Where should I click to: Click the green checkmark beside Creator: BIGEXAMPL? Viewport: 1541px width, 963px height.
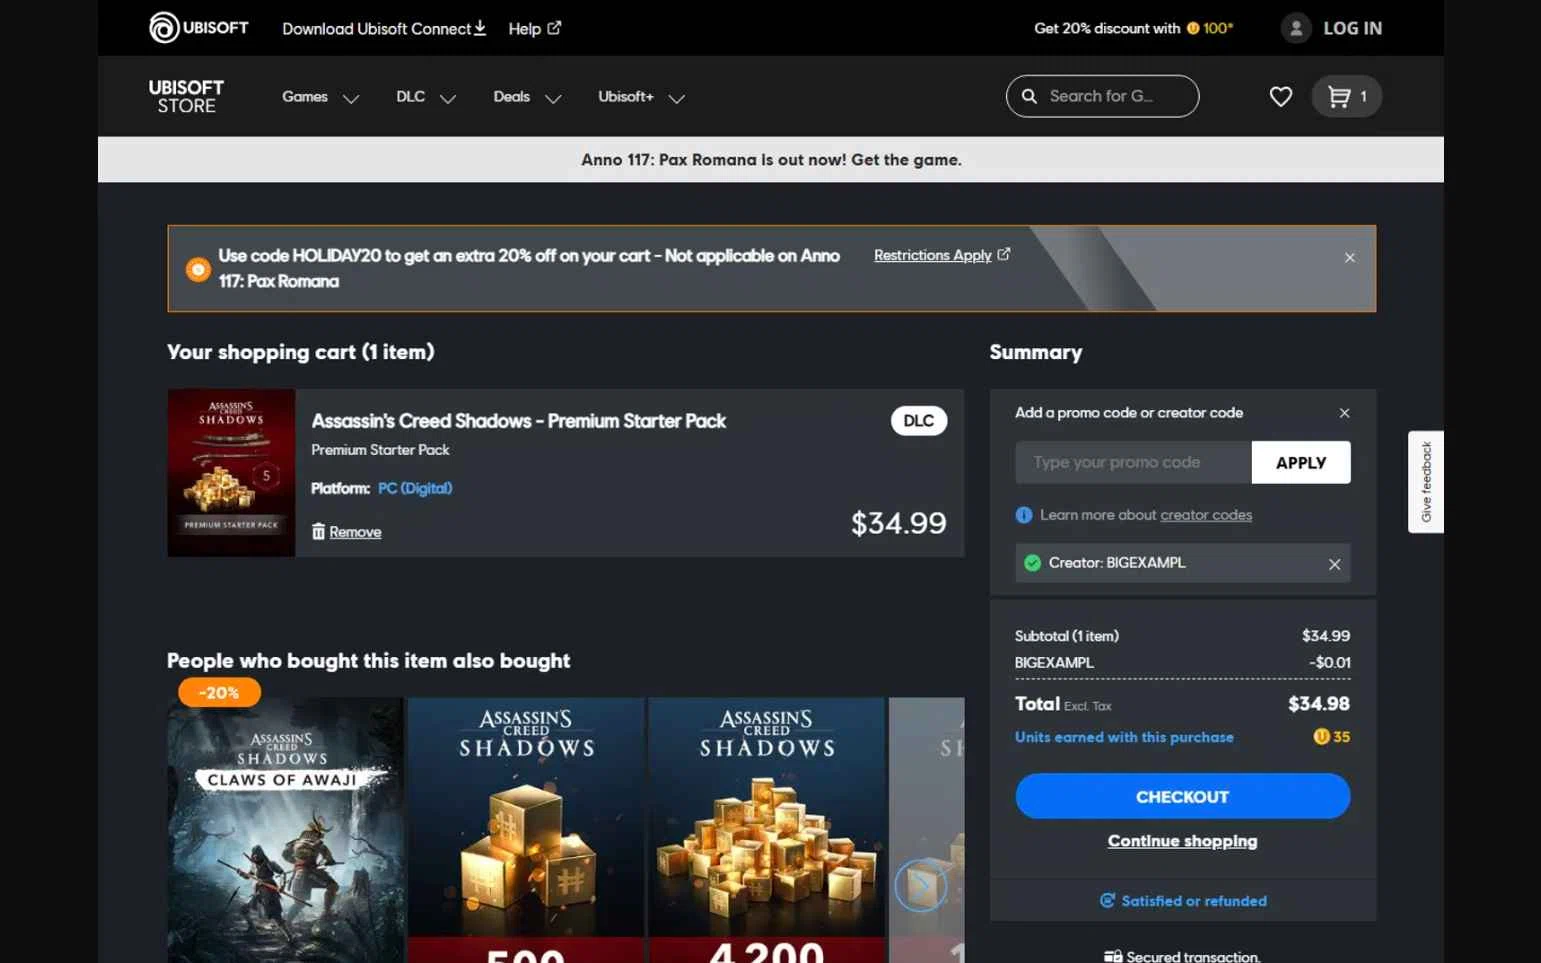click(x=1033, y=563)
